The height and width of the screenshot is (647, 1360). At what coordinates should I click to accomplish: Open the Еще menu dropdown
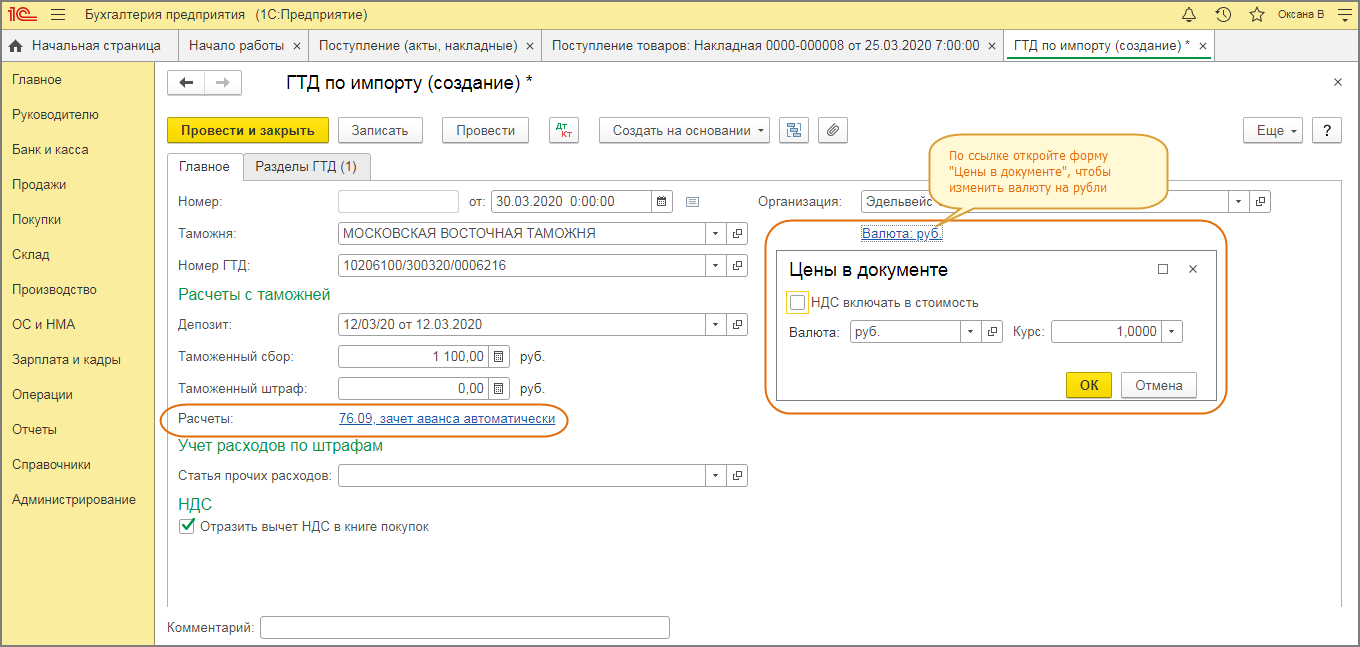(x=1273, y=130)
